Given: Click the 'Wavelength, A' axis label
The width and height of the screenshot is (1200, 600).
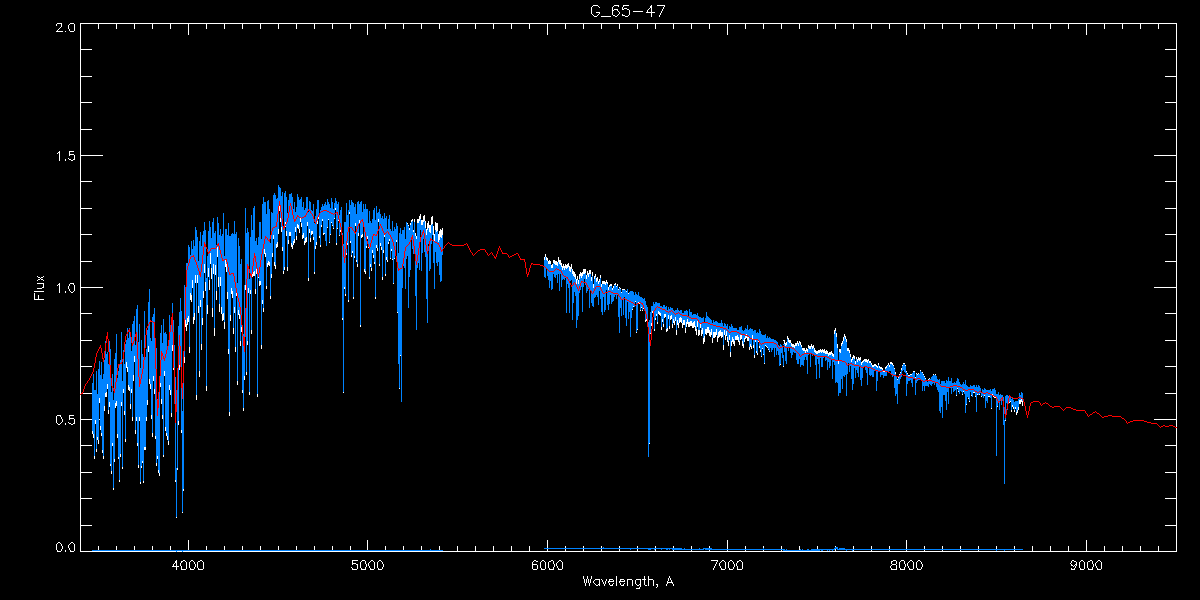Looking at the screenshot, I should point(627,581).
